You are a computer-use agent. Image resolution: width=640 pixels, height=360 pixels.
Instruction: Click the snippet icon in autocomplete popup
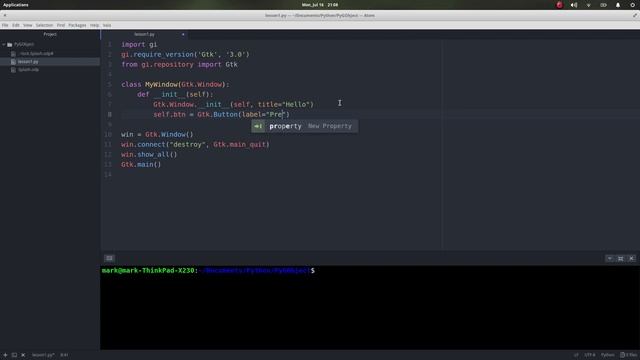click(258, 126)
